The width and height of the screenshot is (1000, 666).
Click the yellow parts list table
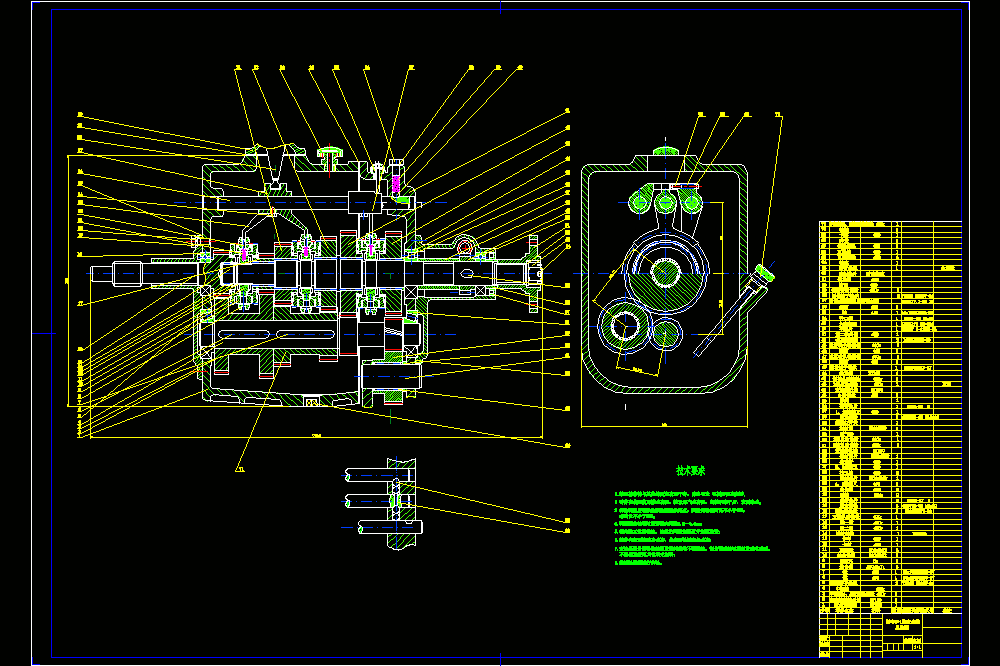(890, 417)
